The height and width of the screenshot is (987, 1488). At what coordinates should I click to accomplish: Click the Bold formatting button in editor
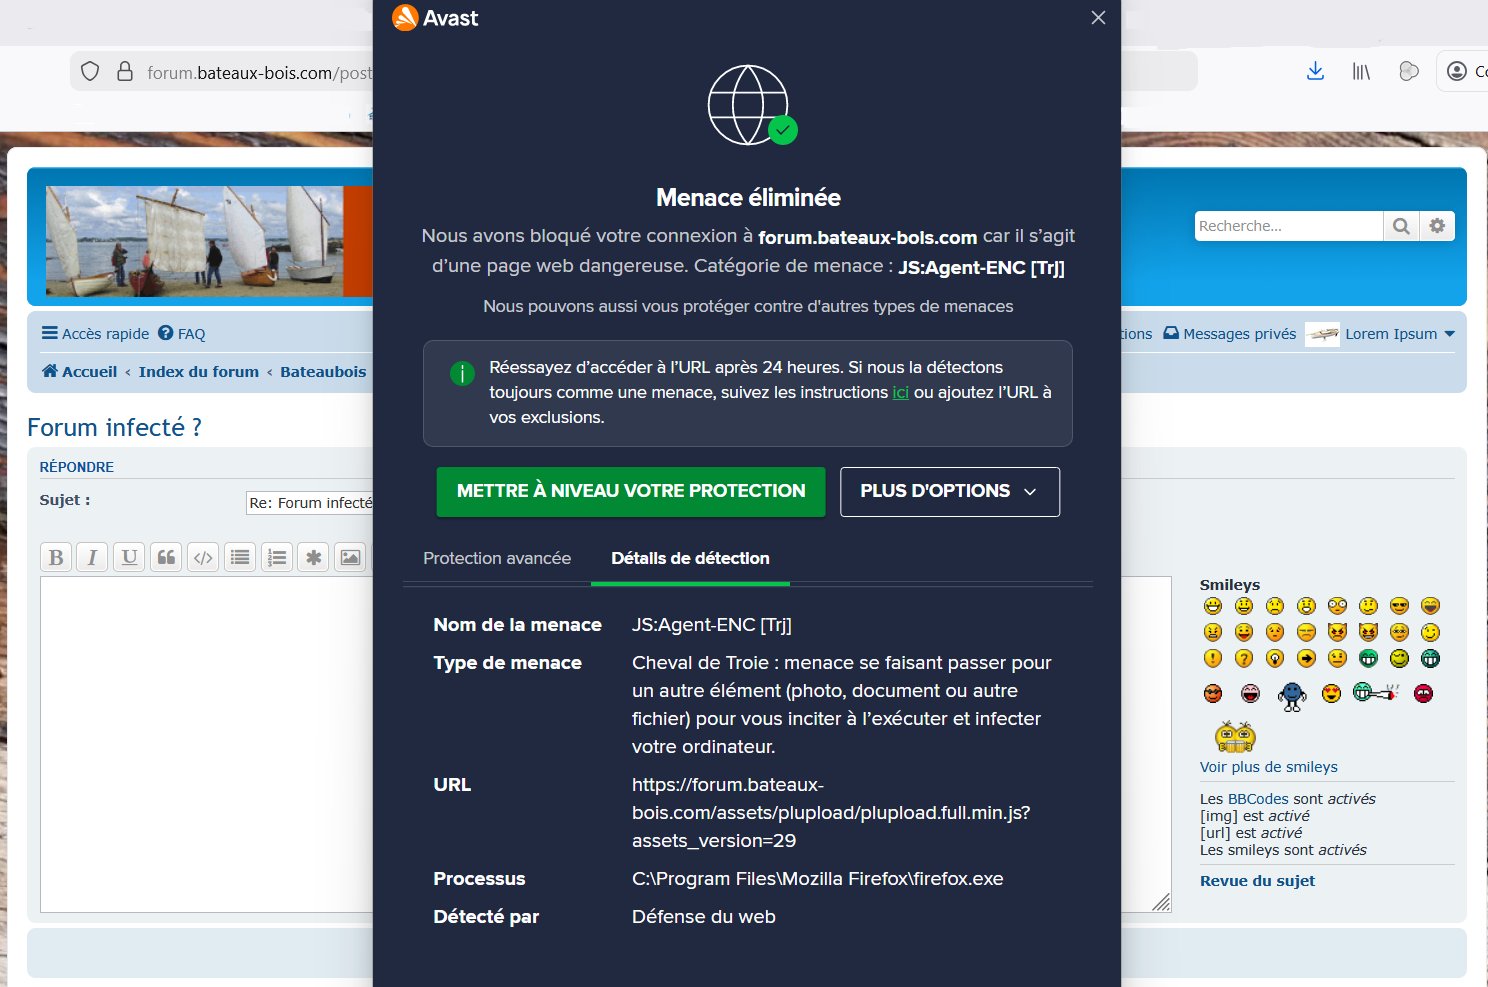(x=56, y=557)
